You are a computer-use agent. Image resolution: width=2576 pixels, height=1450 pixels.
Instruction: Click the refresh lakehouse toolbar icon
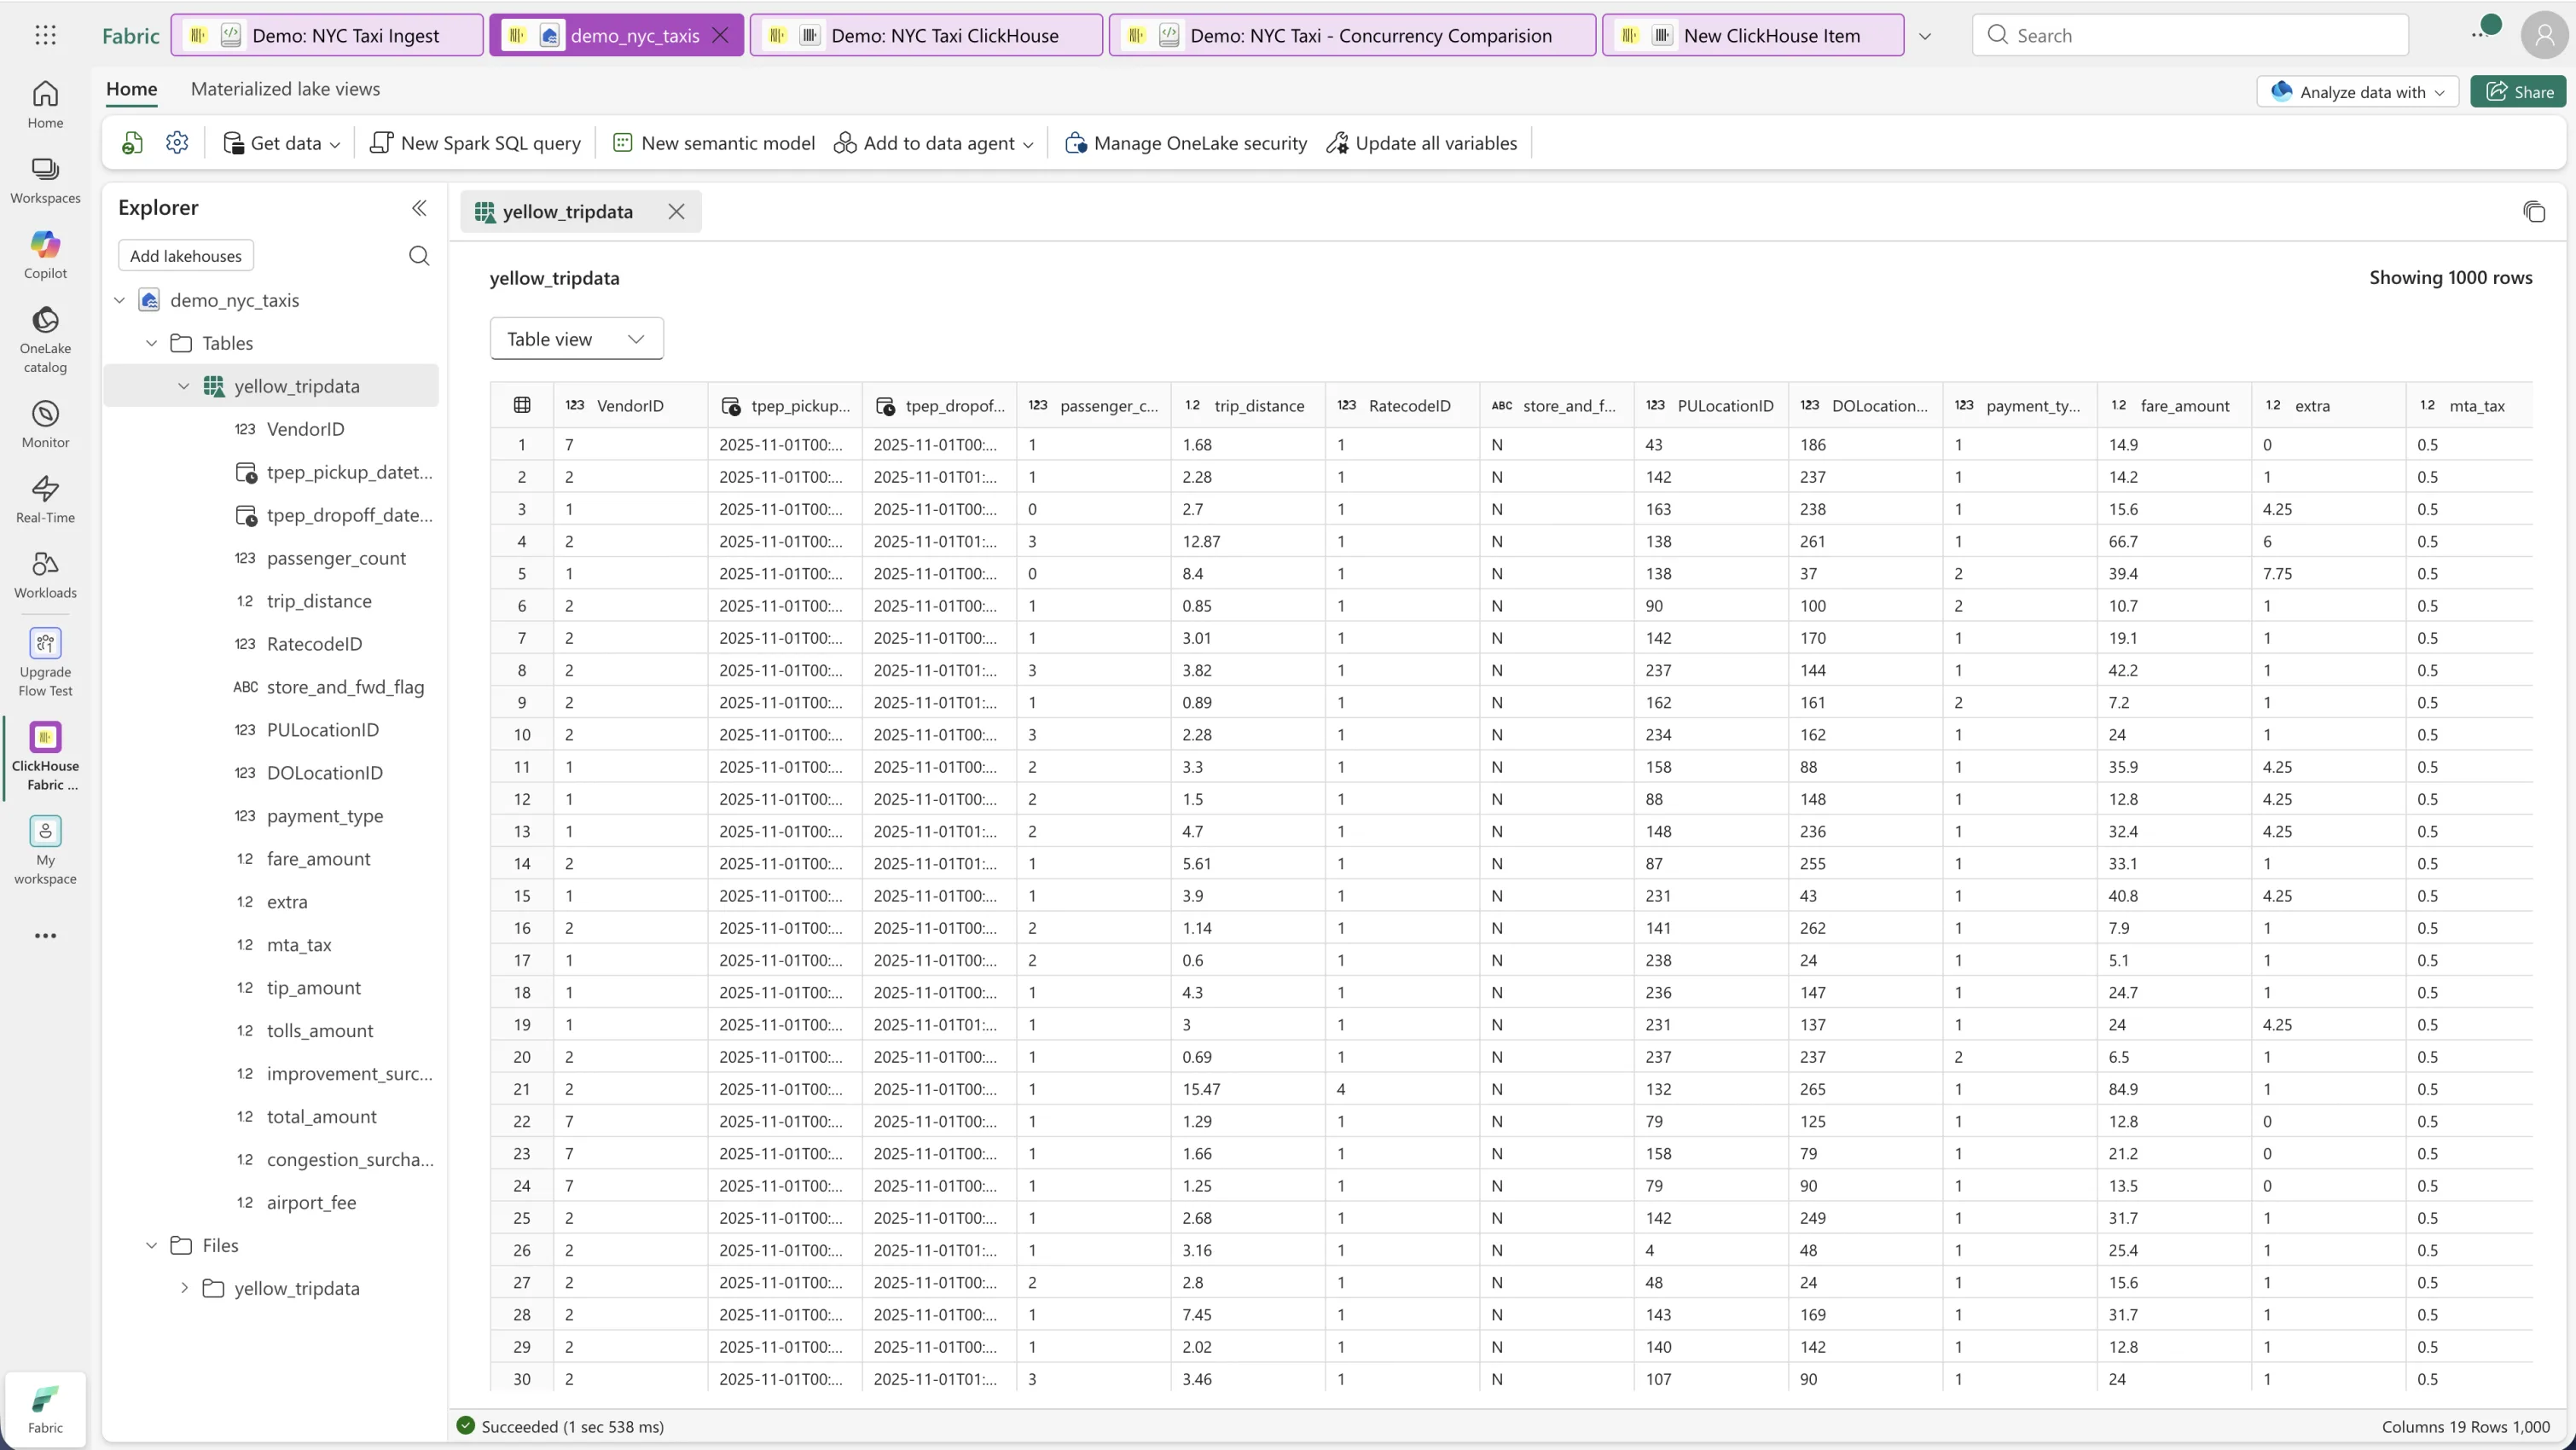[x=132, y=143]
